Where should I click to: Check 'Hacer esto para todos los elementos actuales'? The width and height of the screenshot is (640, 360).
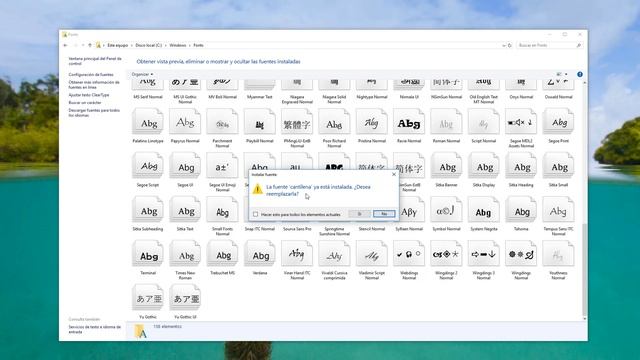(256, 214)
